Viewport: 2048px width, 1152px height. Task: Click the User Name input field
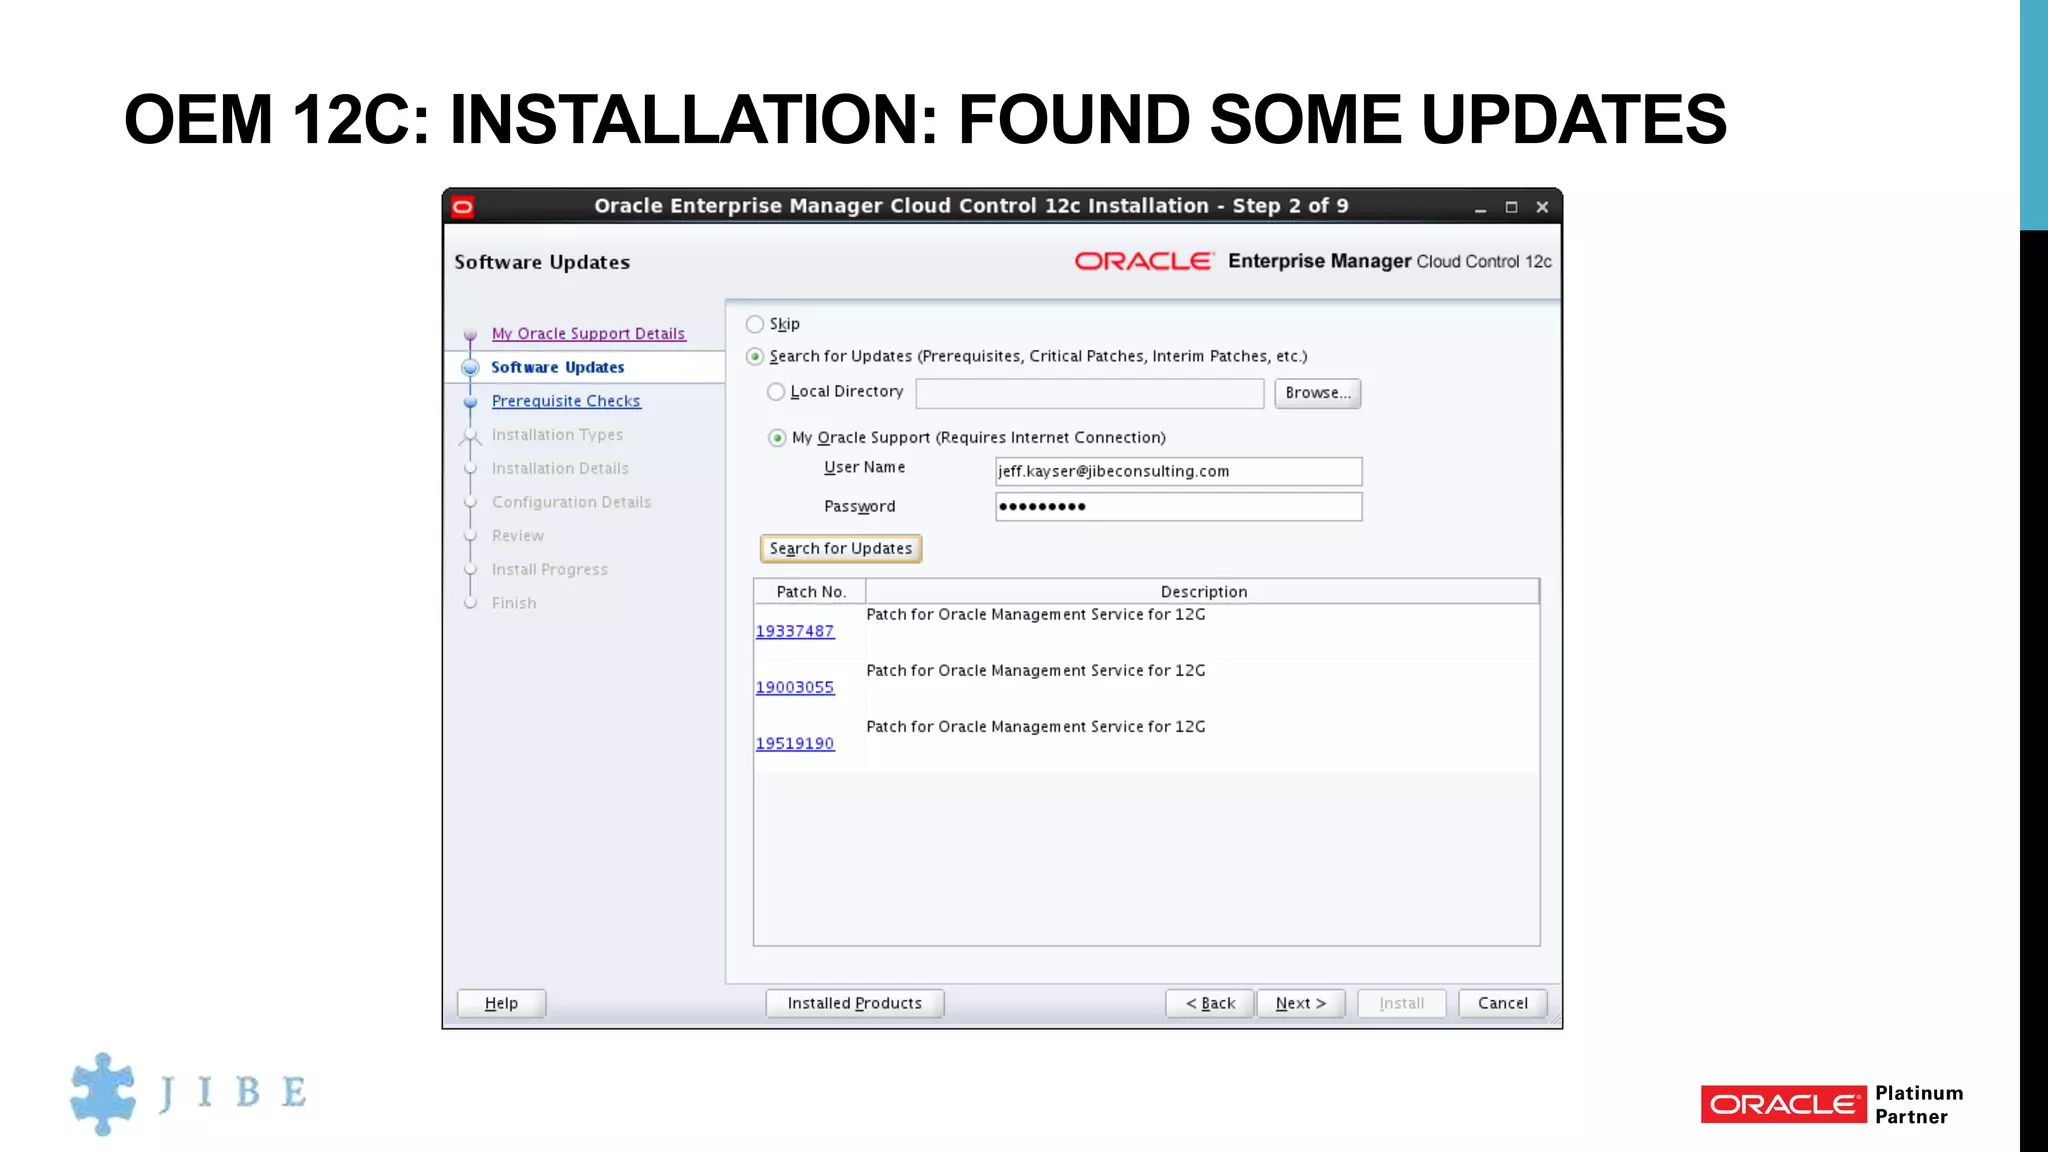coord(1179,471)
